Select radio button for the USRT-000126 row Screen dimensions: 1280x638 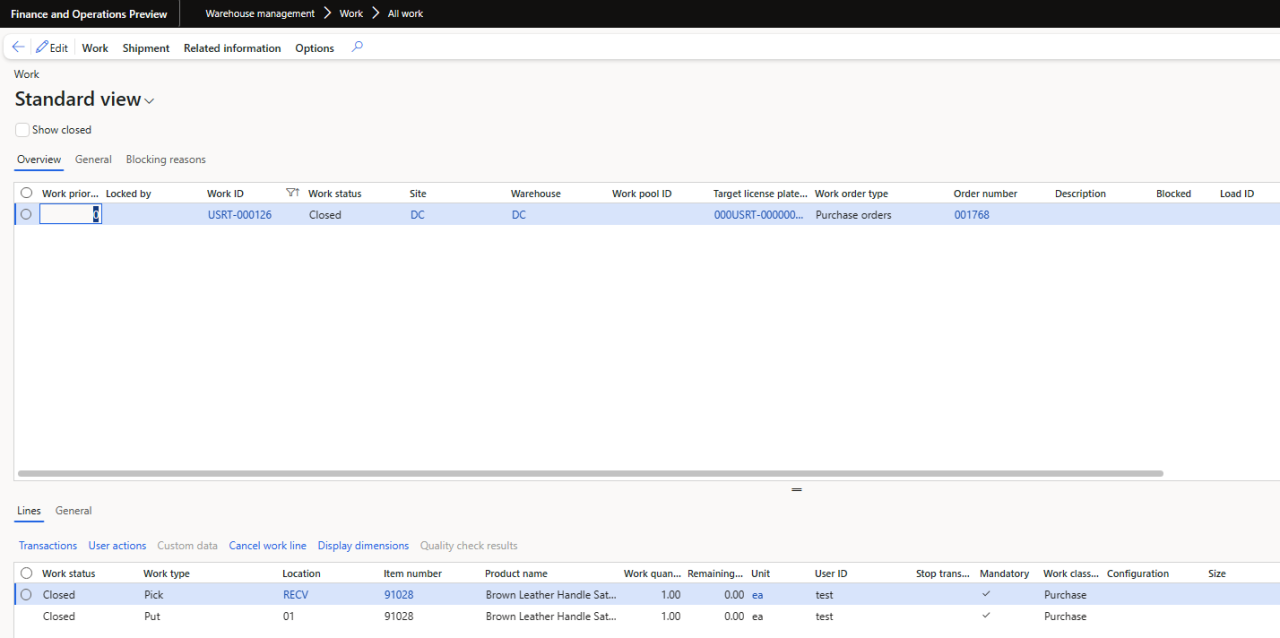[x=25, y=213]
